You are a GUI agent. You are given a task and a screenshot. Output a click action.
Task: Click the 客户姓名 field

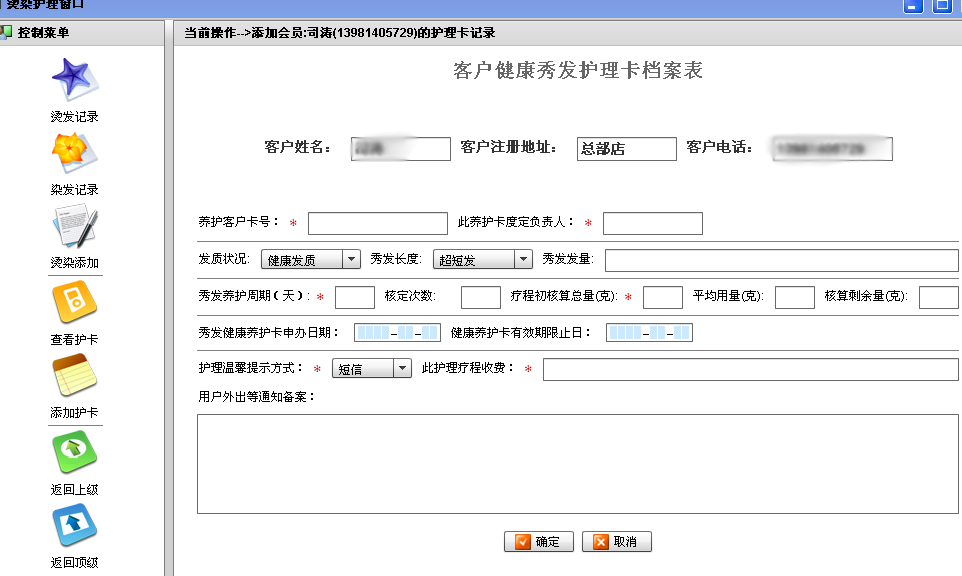[x=401, y=149]
